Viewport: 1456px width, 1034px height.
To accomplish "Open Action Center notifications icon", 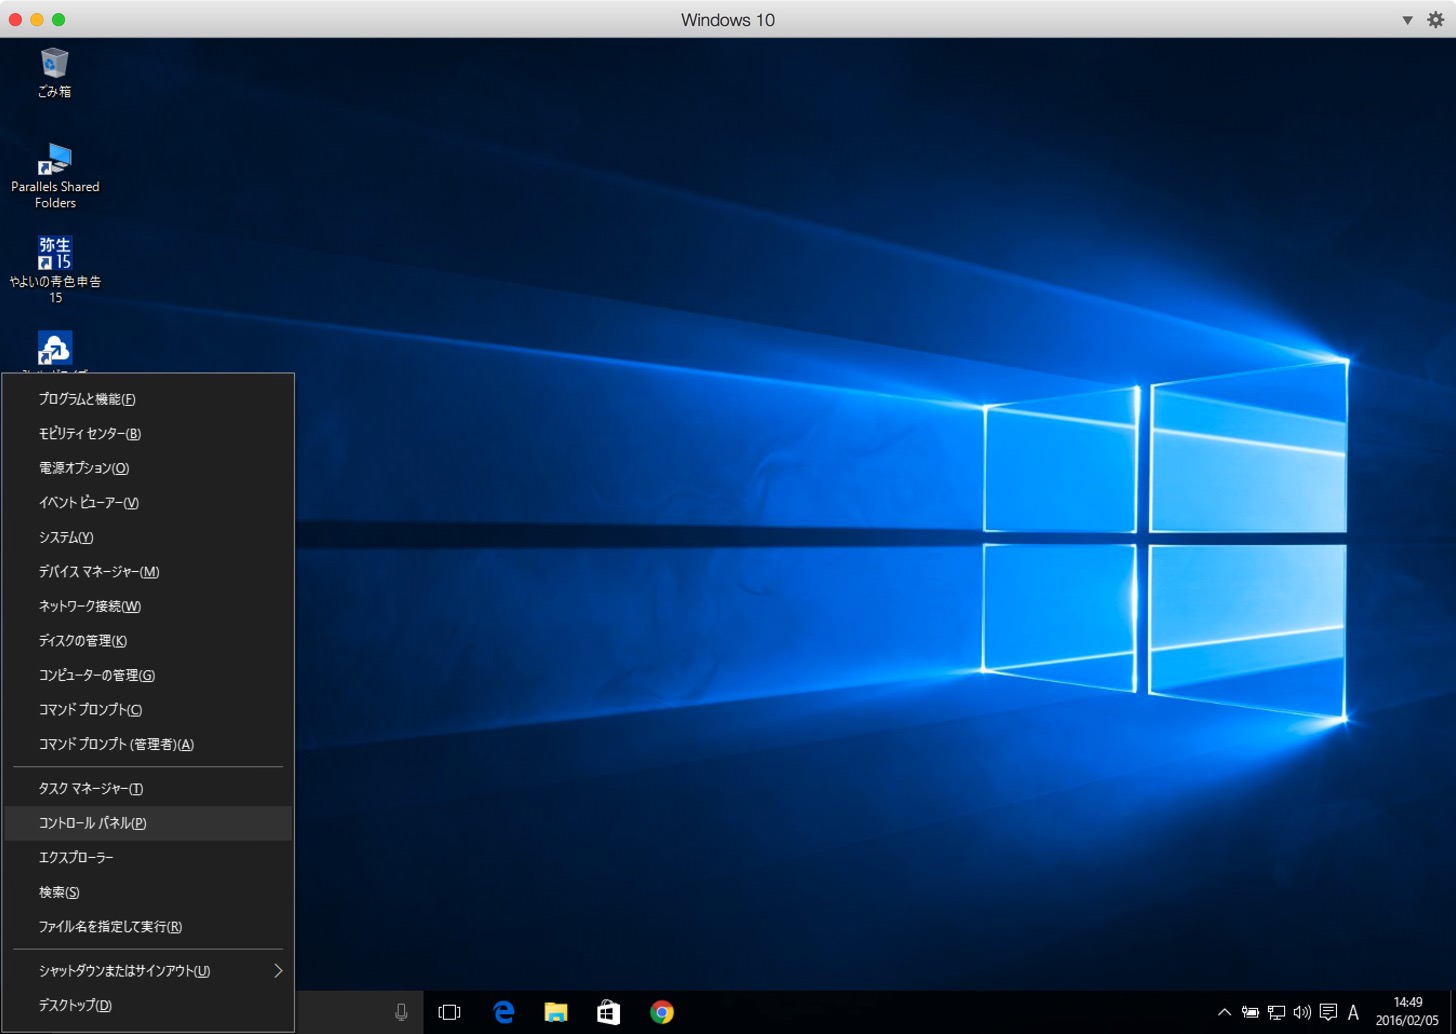I will tap(1328, 1012).
